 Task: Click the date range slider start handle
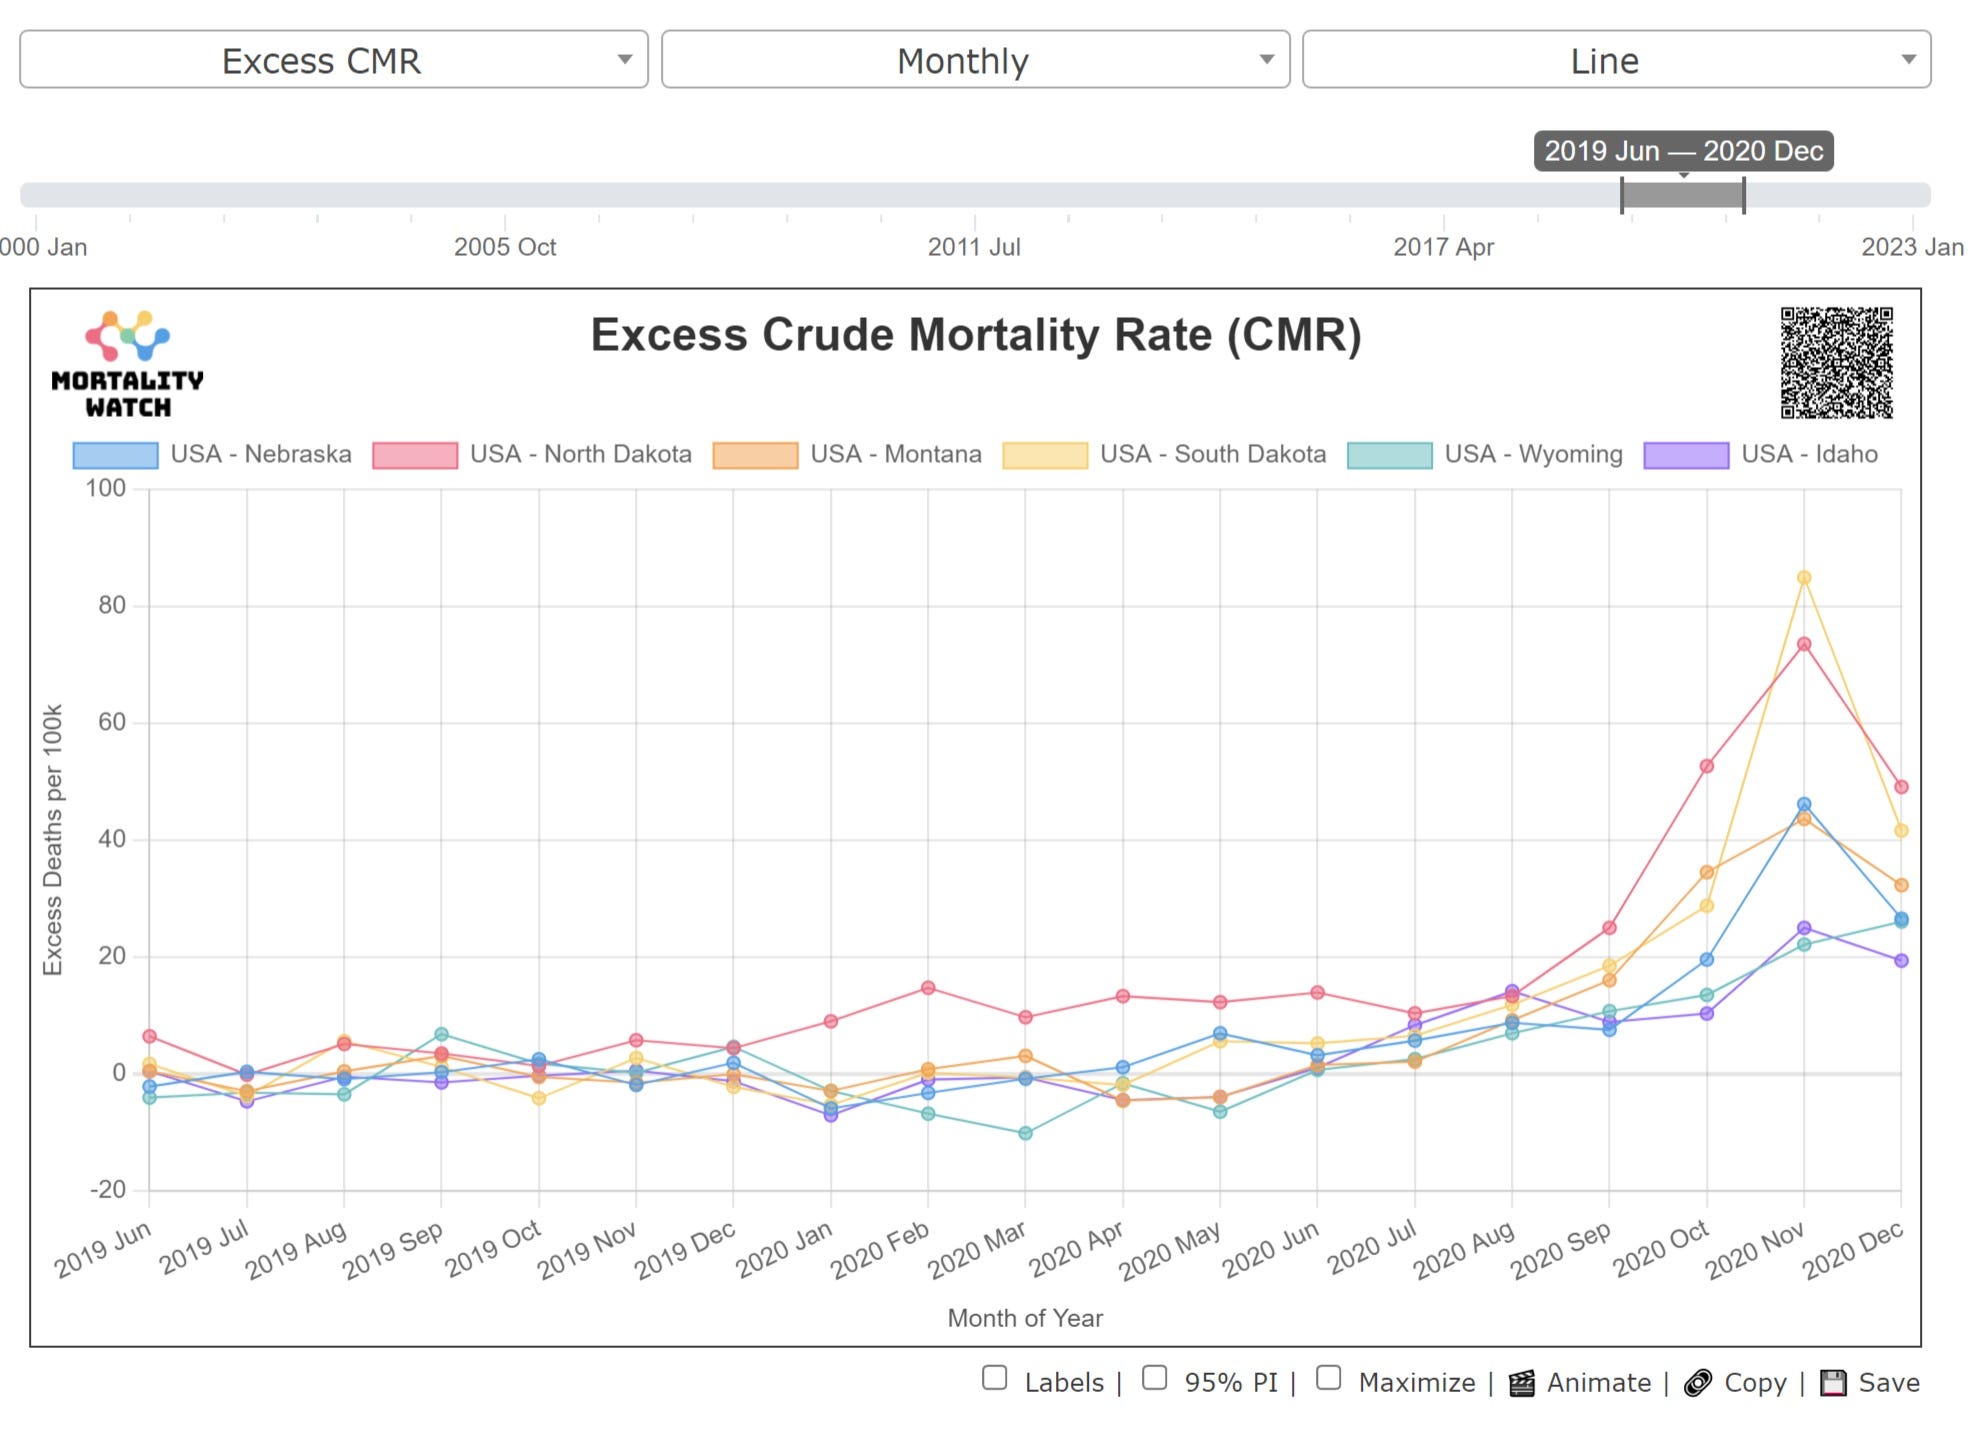click(1622, 195)
